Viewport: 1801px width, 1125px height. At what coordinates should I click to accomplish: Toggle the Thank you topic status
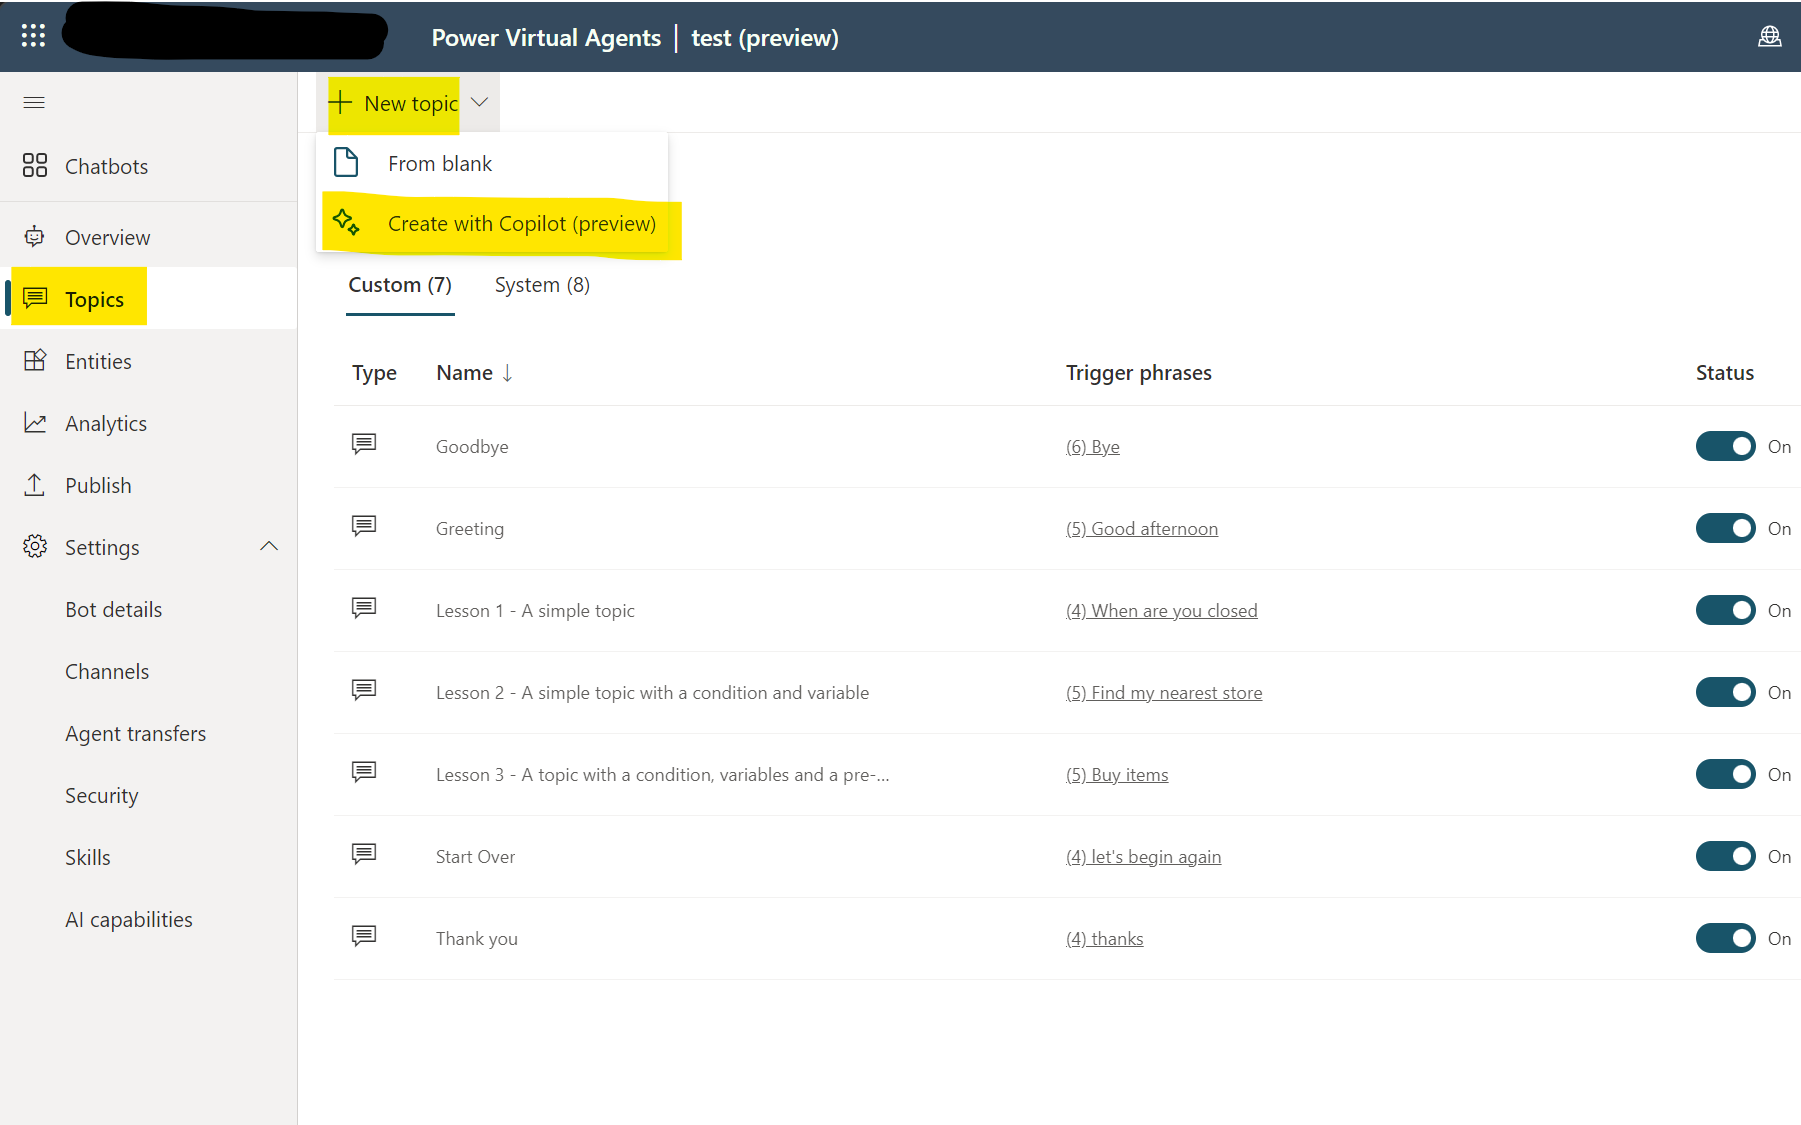1725,938
